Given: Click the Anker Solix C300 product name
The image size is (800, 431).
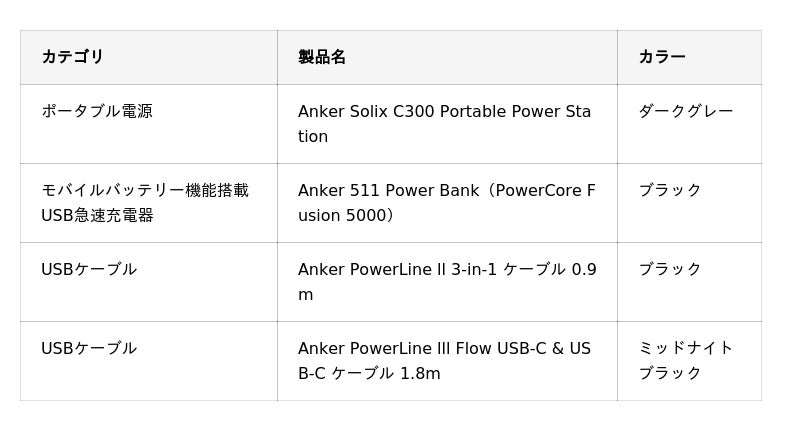Looking at the screenshot, I should point(444,112).
